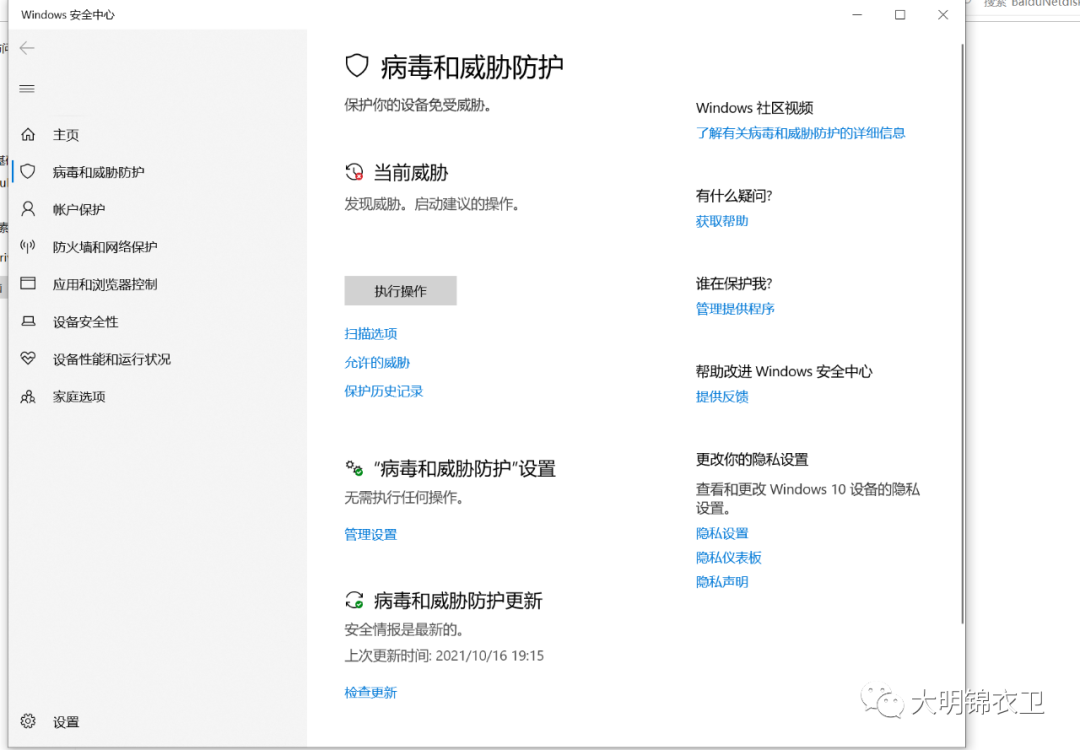Click the window icon for 应用和浏览器控制
This screenshot has height=750, width=1080.
click(x=28, y=283)
